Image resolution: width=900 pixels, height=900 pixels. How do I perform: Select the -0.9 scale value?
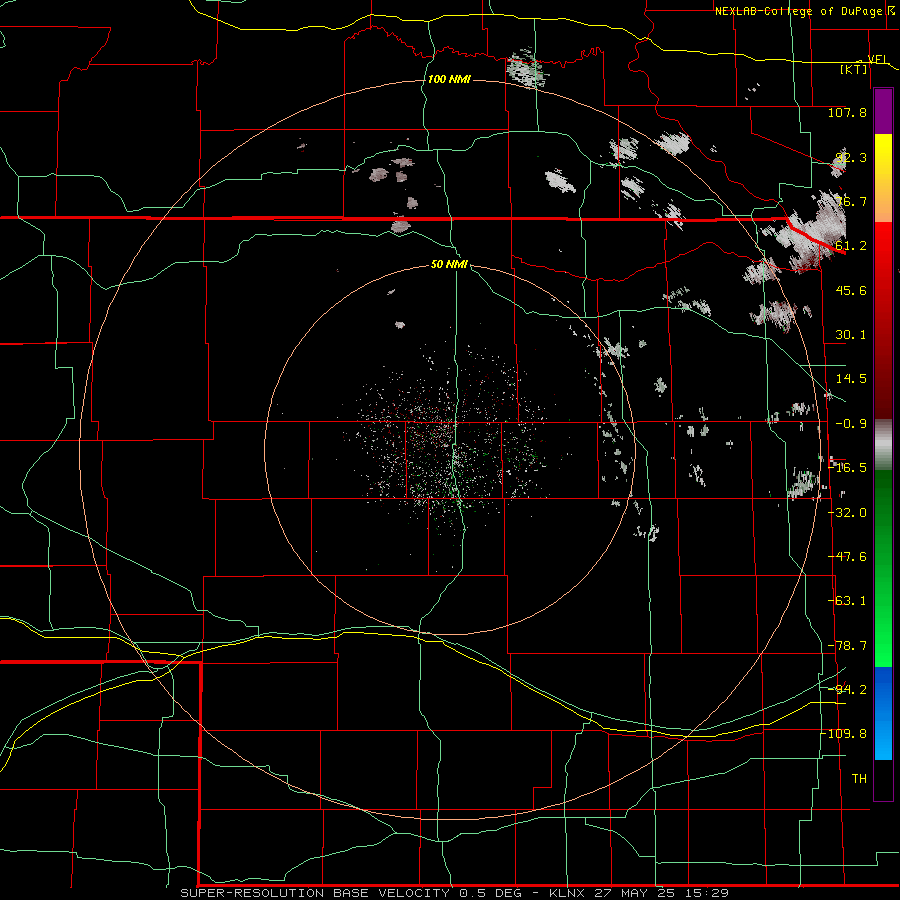851,424
